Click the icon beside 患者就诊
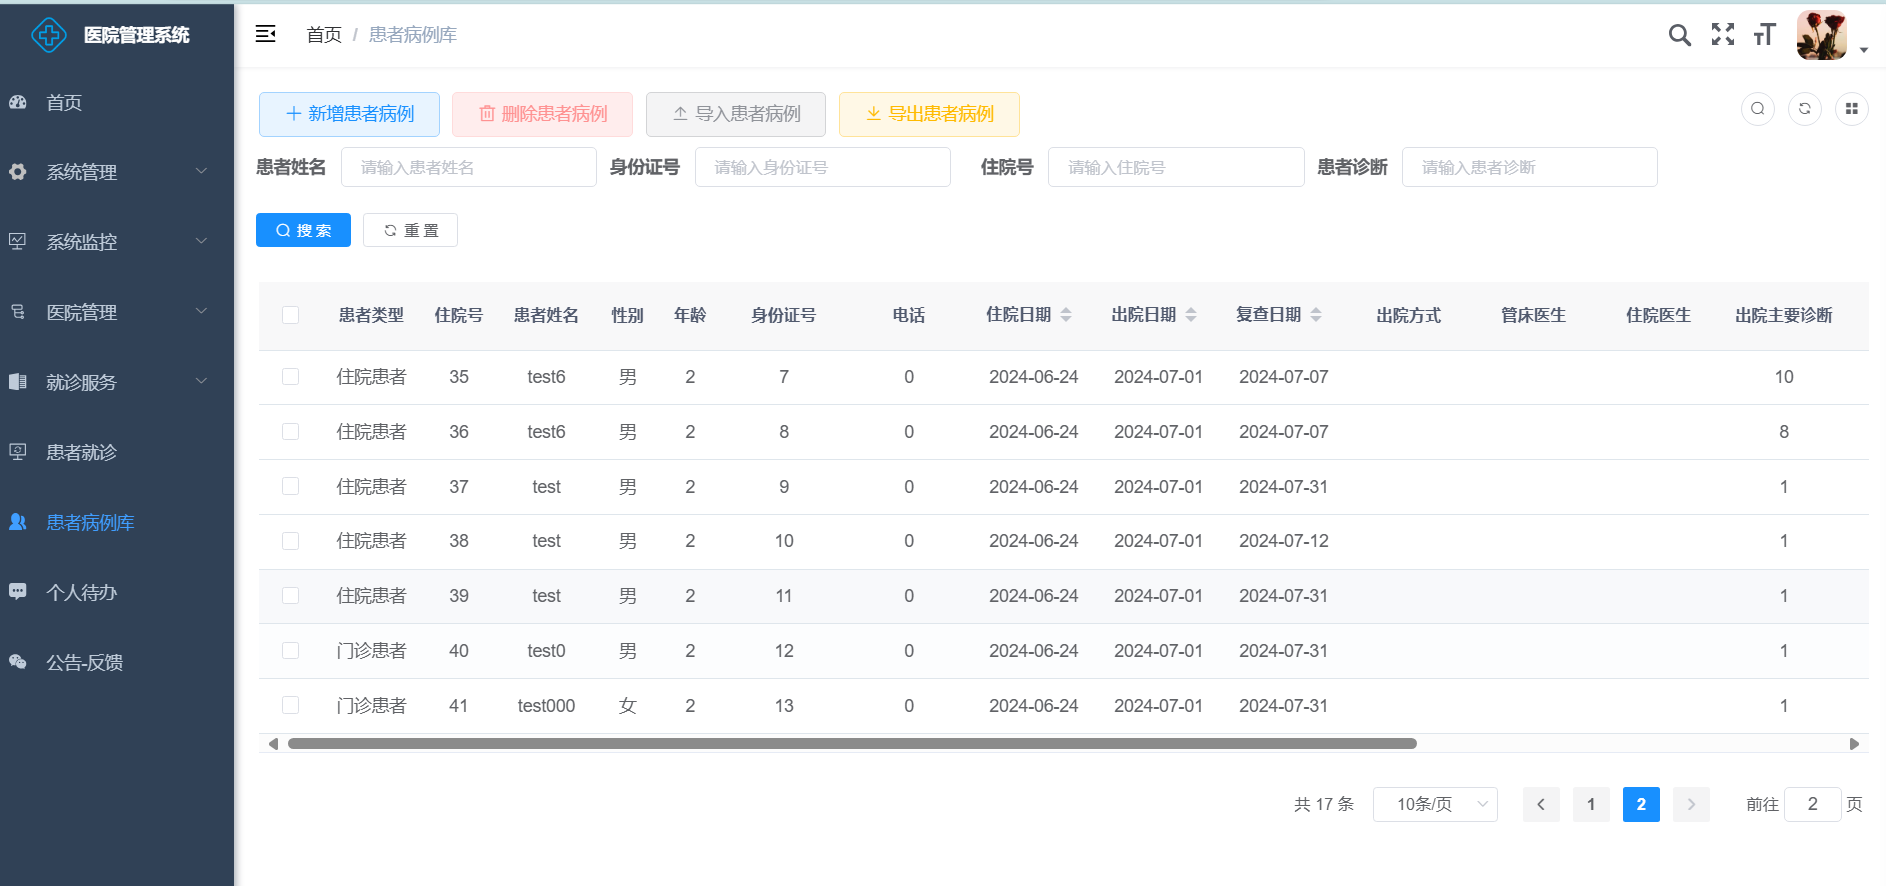1886x886 pixels. [x=18, y=451]
